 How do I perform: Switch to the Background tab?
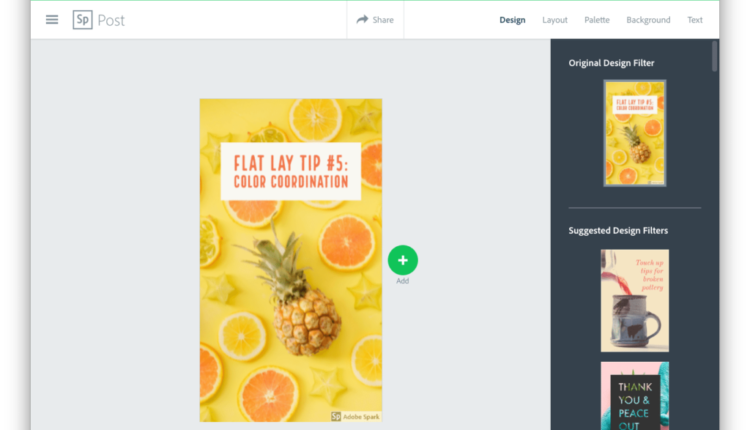click(648, 20)
